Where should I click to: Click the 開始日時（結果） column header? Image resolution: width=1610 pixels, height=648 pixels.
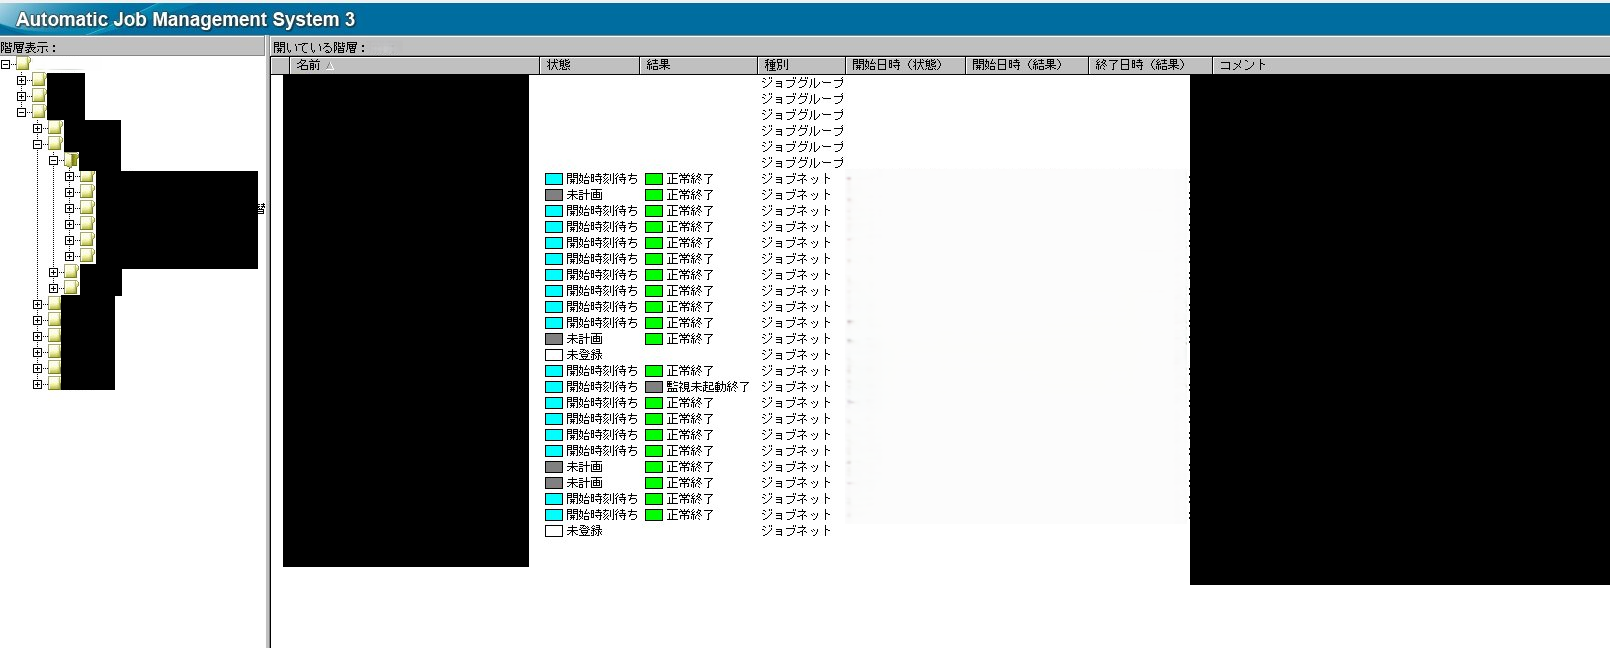point(1027,65)
